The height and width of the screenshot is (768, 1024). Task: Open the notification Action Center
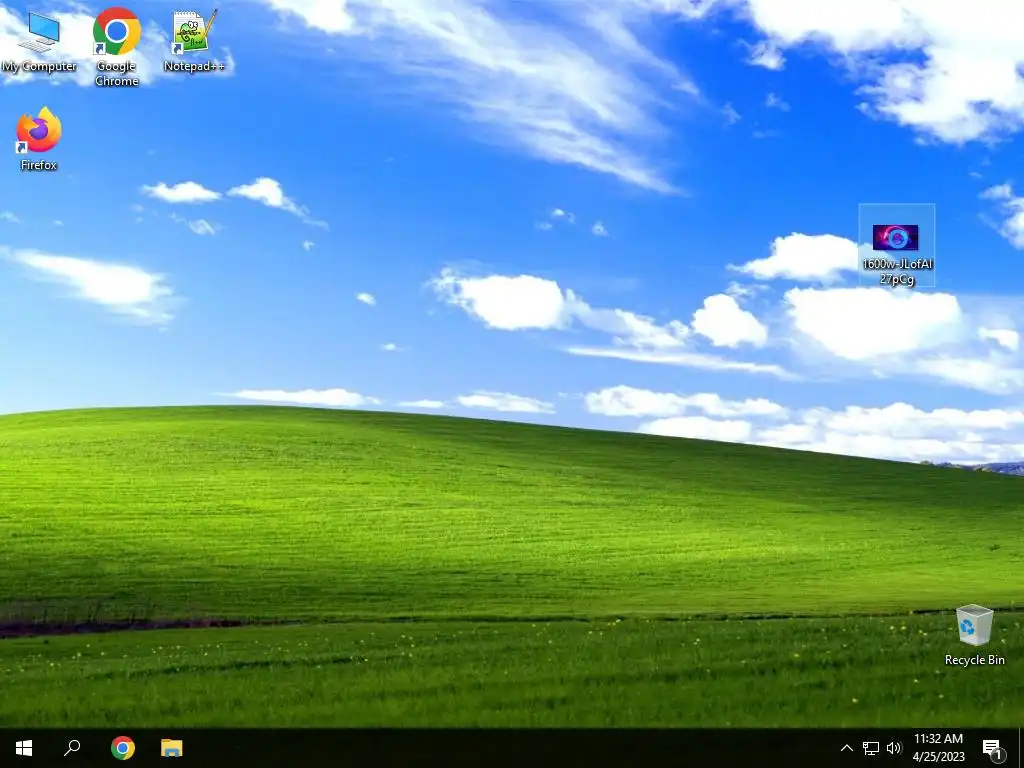coord(993,749)
